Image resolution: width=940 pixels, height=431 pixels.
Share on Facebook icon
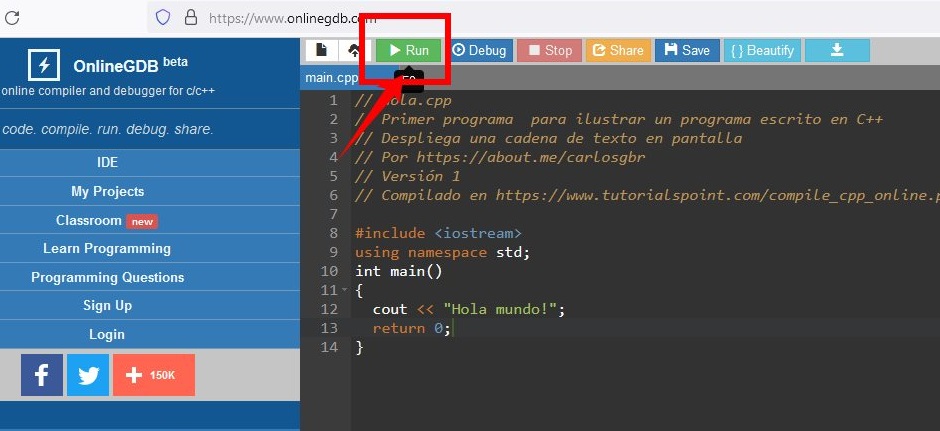42,375
